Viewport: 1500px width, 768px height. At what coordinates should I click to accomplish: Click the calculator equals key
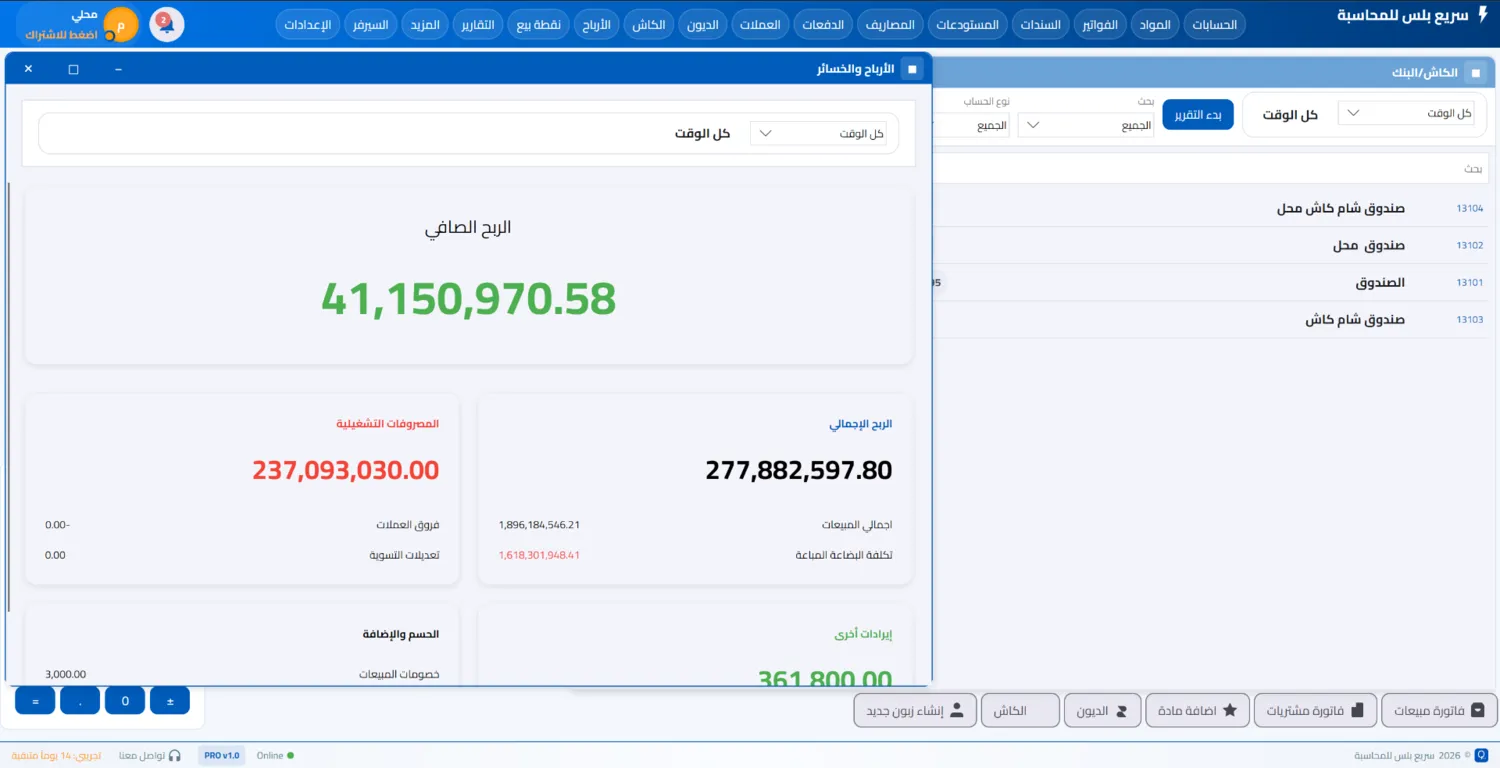tap(35, 701)
